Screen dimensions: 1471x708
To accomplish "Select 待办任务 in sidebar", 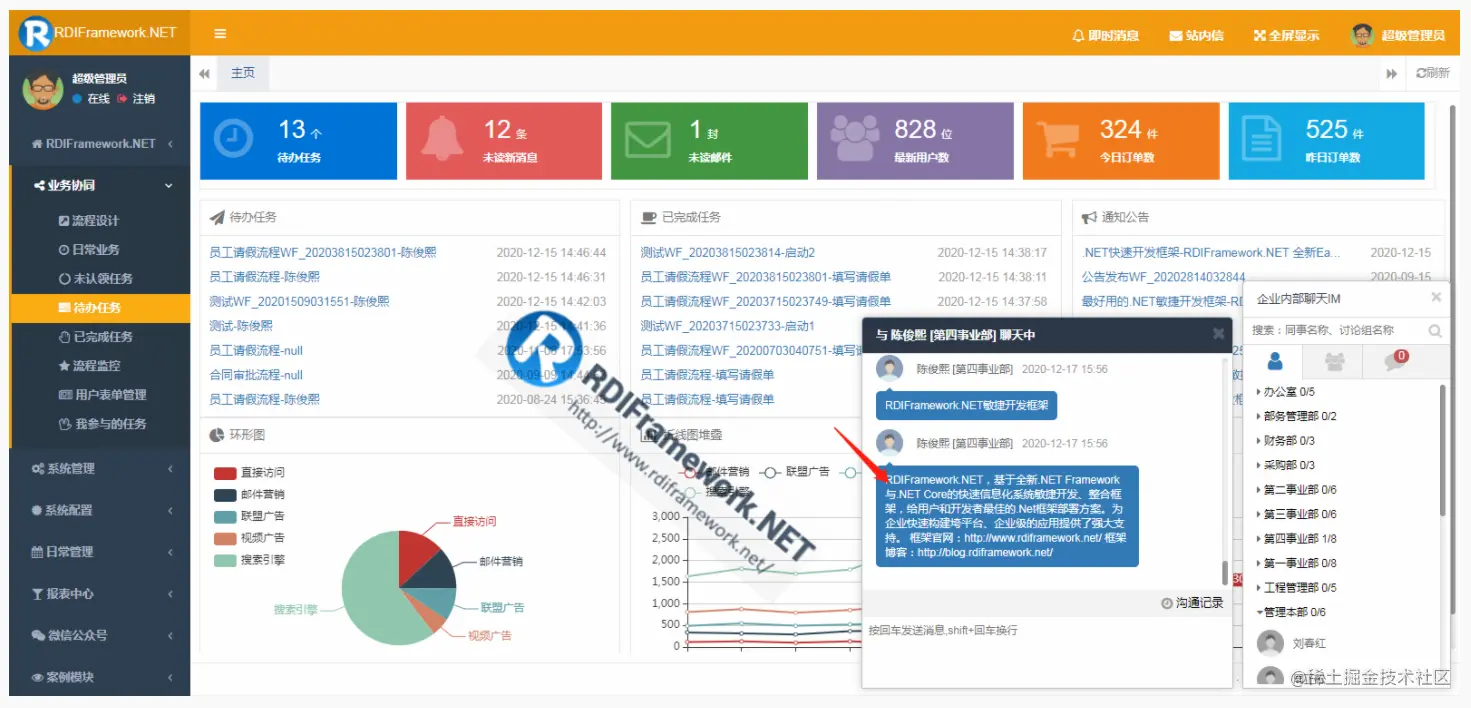I will tap(100, 308).
